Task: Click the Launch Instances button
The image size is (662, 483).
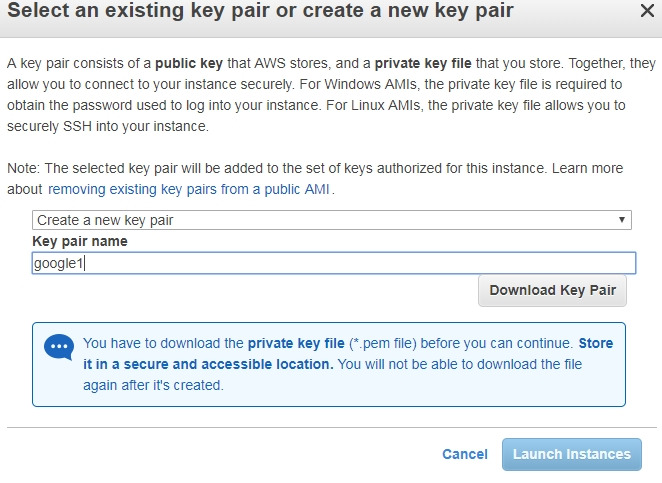Action: click(571, 454)
